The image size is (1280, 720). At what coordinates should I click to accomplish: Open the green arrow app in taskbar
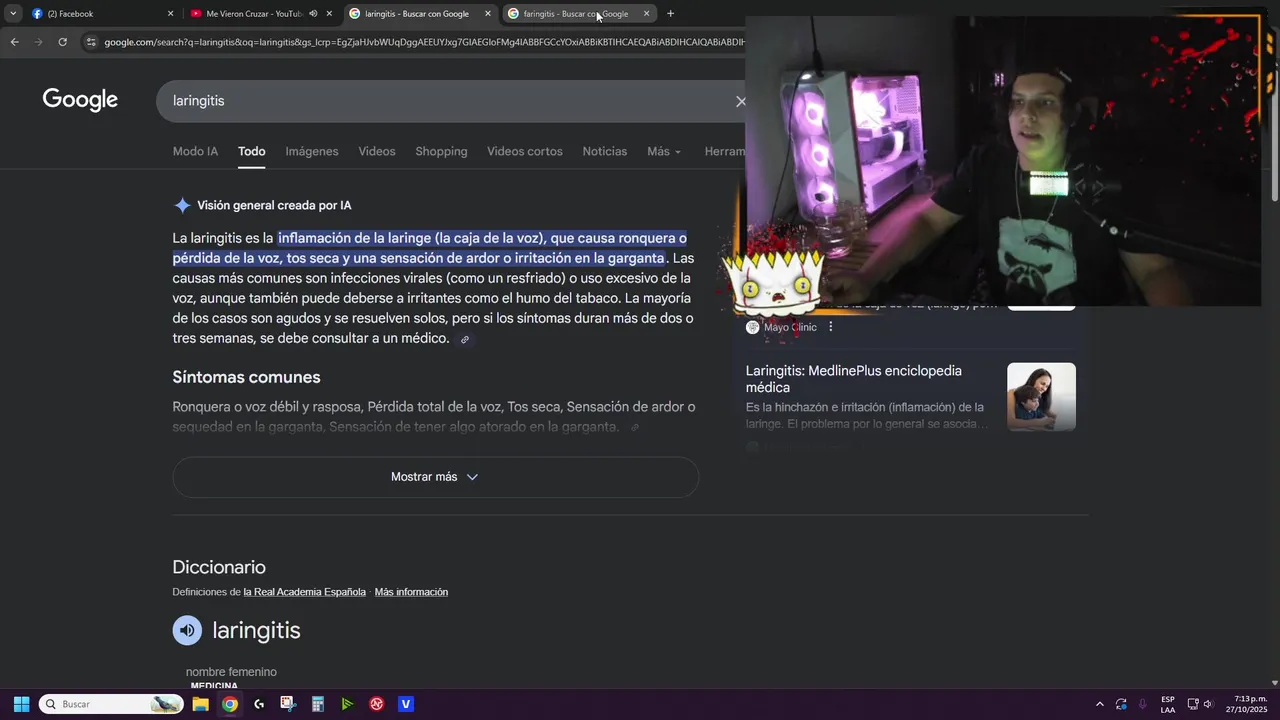(347, 704)
